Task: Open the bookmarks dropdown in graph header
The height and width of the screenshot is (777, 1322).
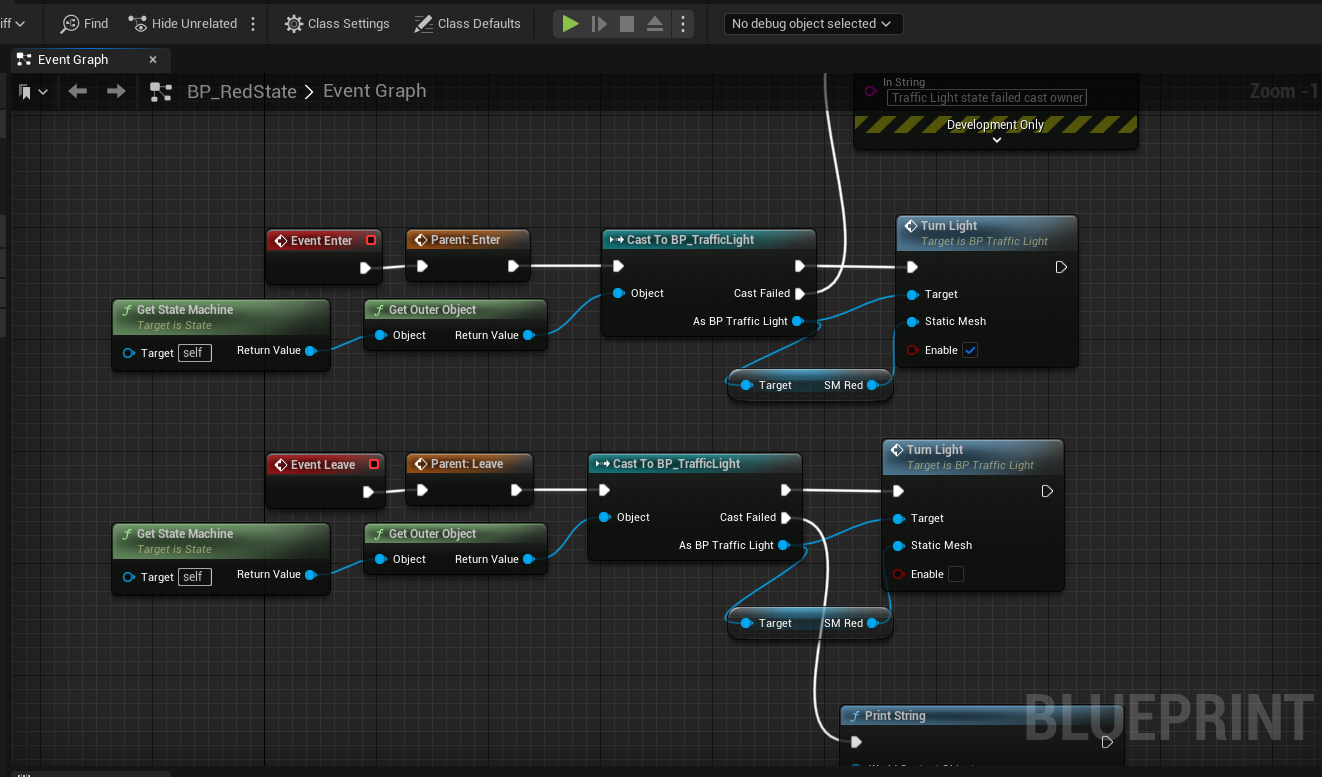Action: click(x=33, y=92)
